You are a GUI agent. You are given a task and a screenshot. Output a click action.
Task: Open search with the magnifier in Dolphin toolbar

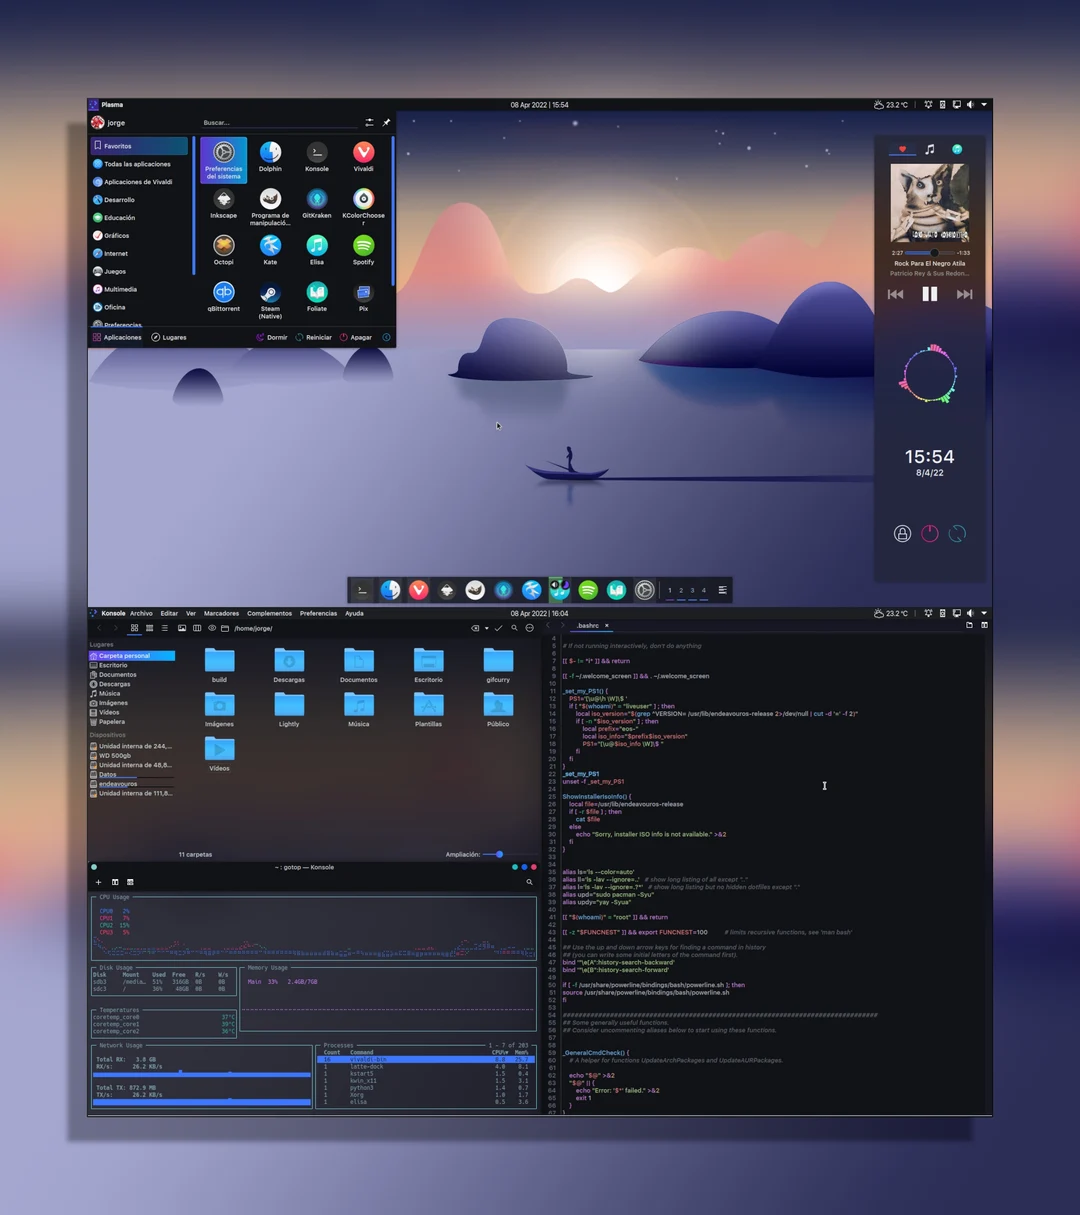pyautogui.click(x=513, y=628)
